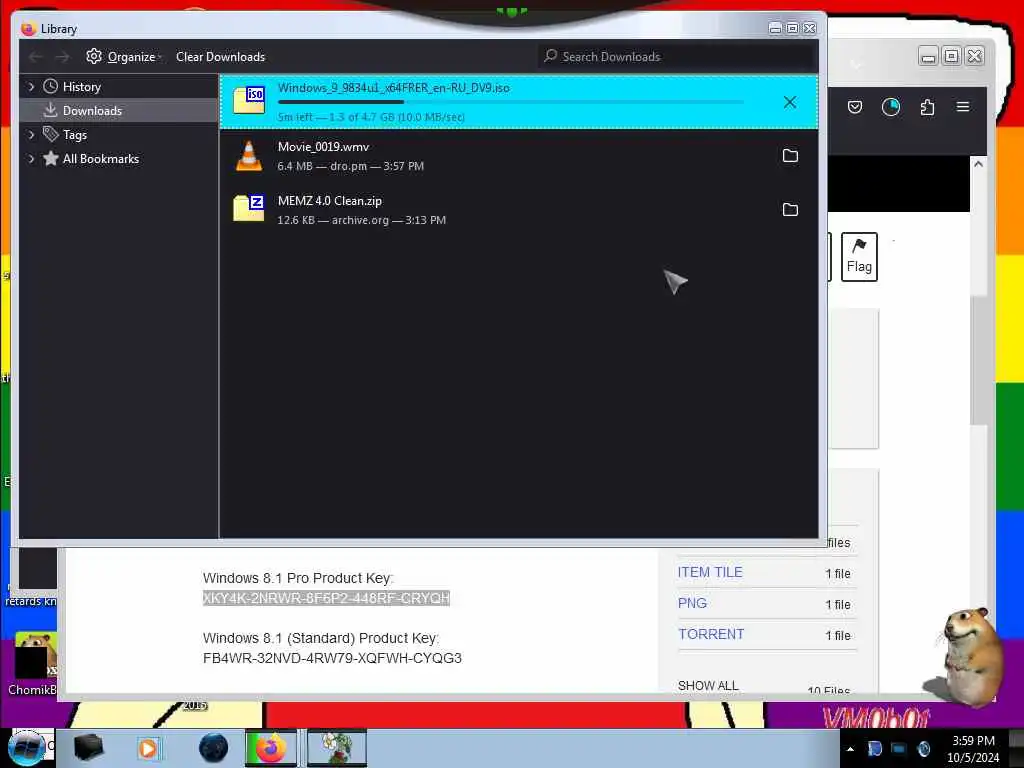Open the Windows Start orb
The height and width of the screenshot is (768, 1024).
(x=27, y=748)
